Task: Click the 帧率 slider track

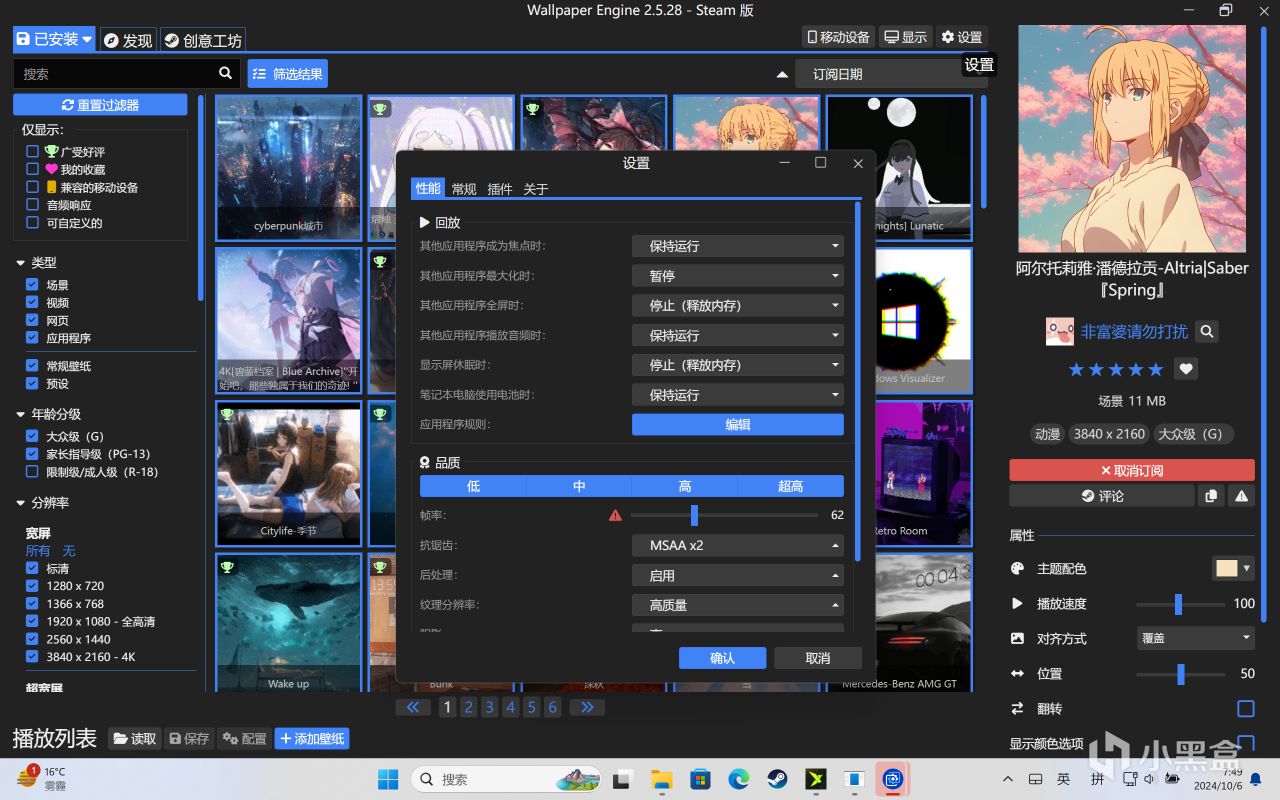Action: [x=725, y=515]
